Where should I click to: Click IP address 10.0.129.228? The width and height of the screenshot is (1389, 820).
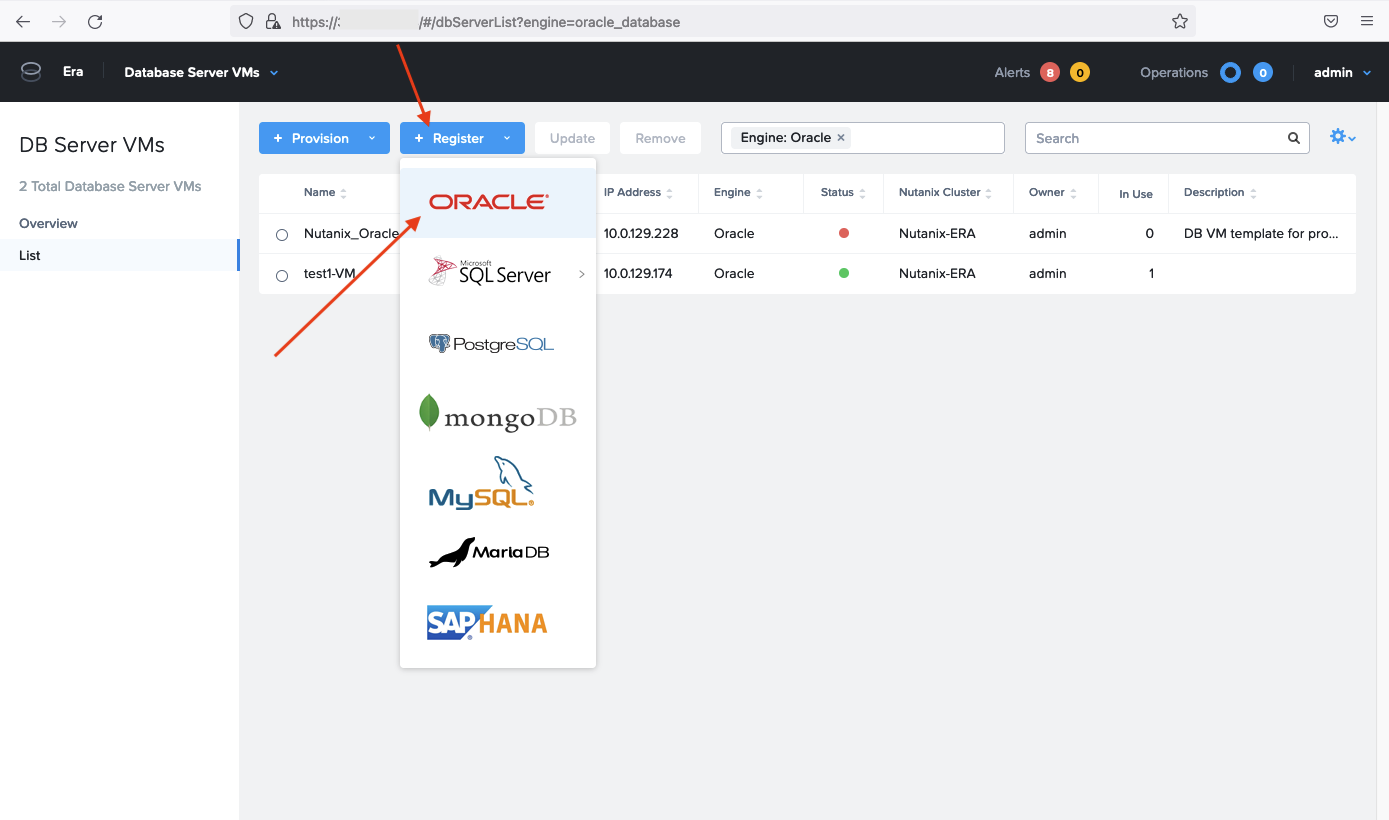point(641,233)
